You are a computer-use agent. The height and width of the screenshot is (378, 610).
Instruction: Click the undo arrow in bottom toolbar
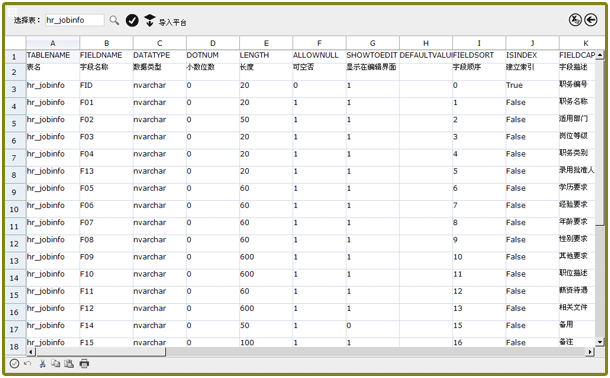click(x=27, y=364)
